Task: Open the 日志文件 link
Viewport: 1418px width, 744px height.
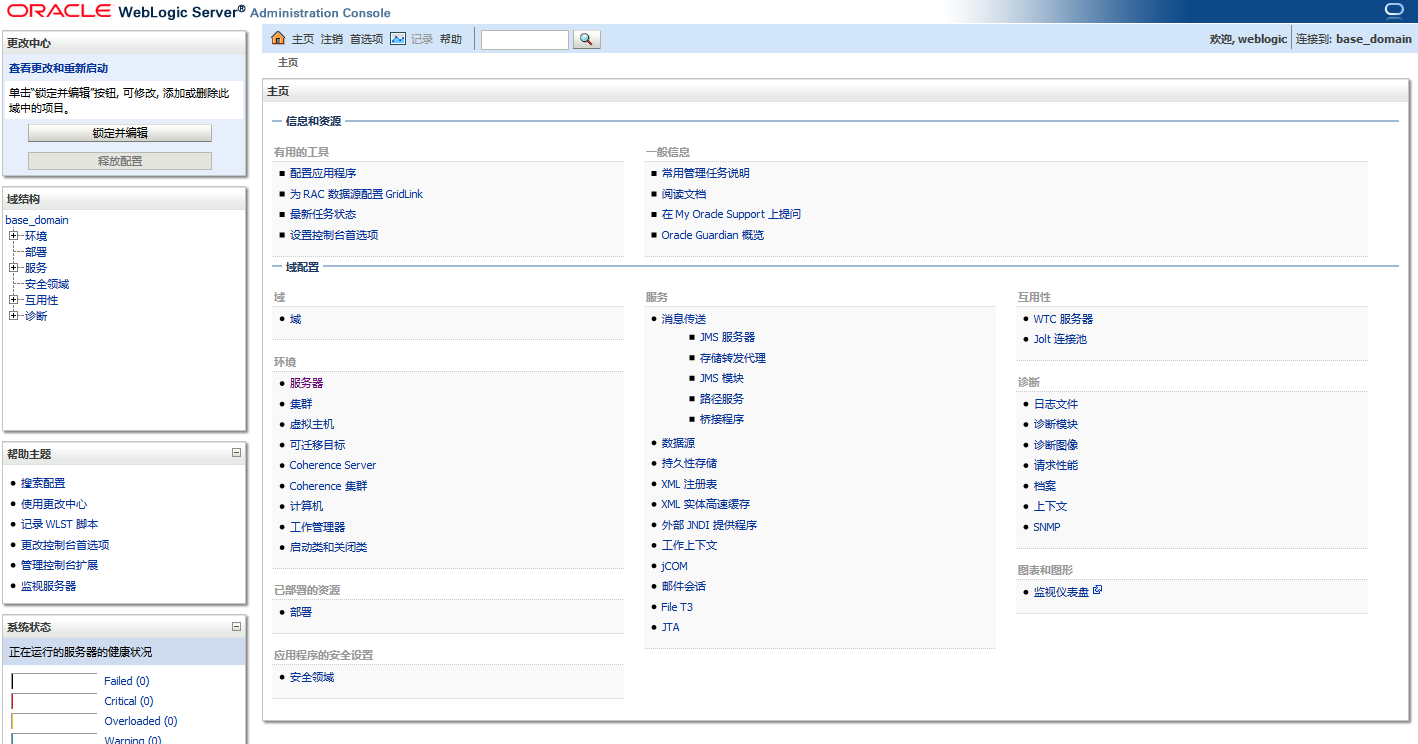Action: click(1056, 404)
